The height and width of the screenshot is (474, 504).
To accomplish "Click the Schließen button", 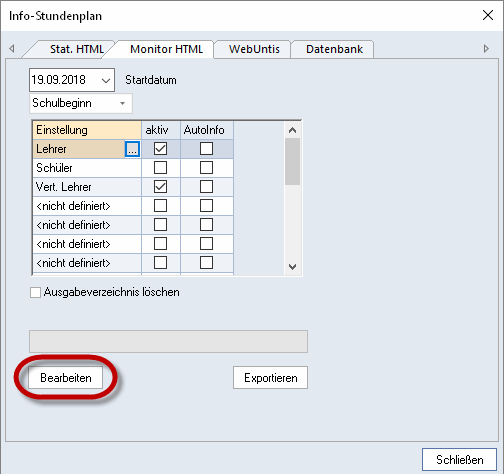I will point(459,460).
